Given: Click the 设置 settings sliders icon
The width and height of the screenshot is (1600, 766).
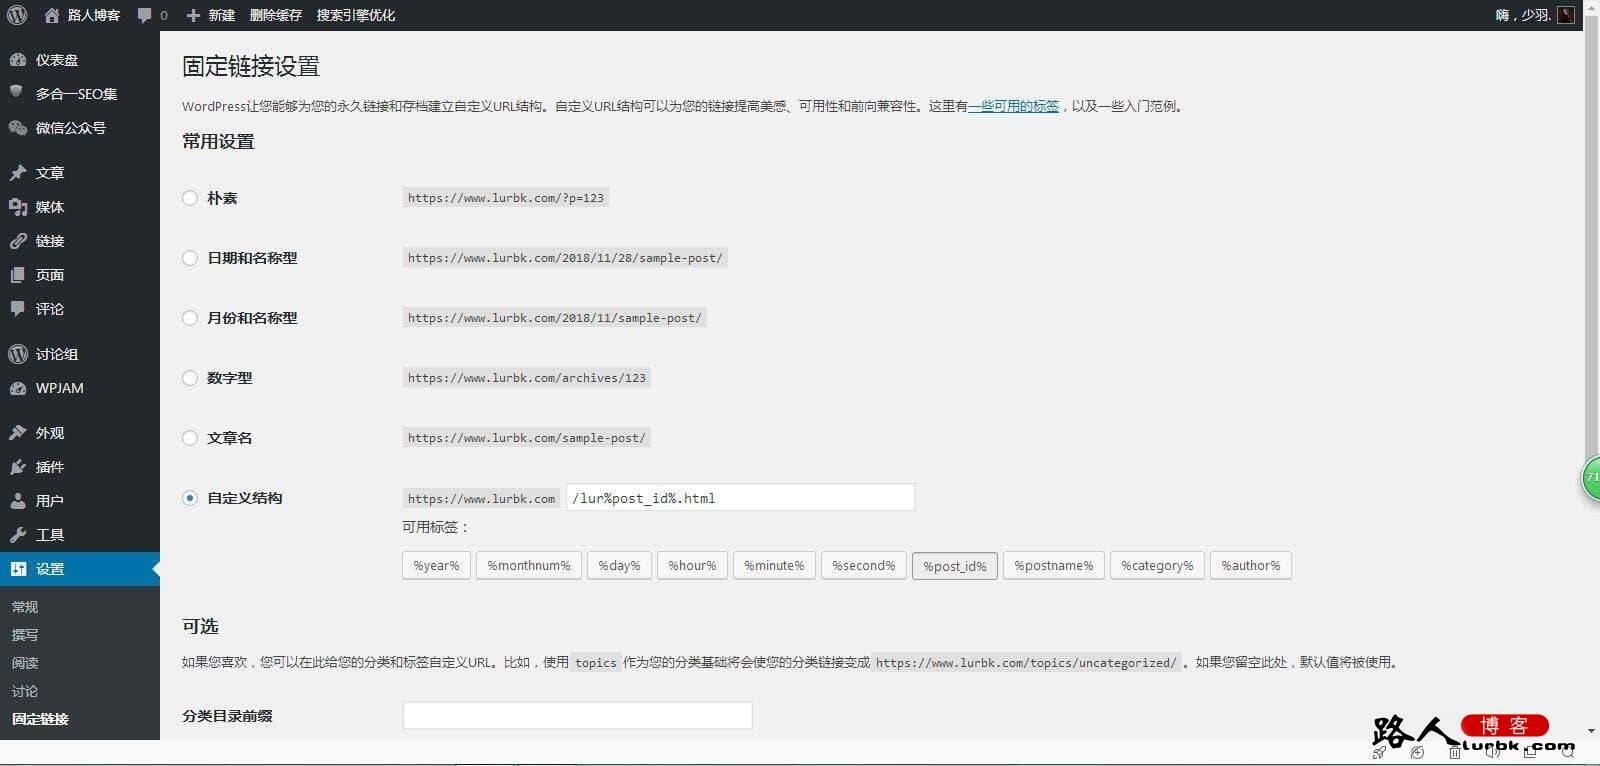Looking at the screenshot, I should 18,569.
